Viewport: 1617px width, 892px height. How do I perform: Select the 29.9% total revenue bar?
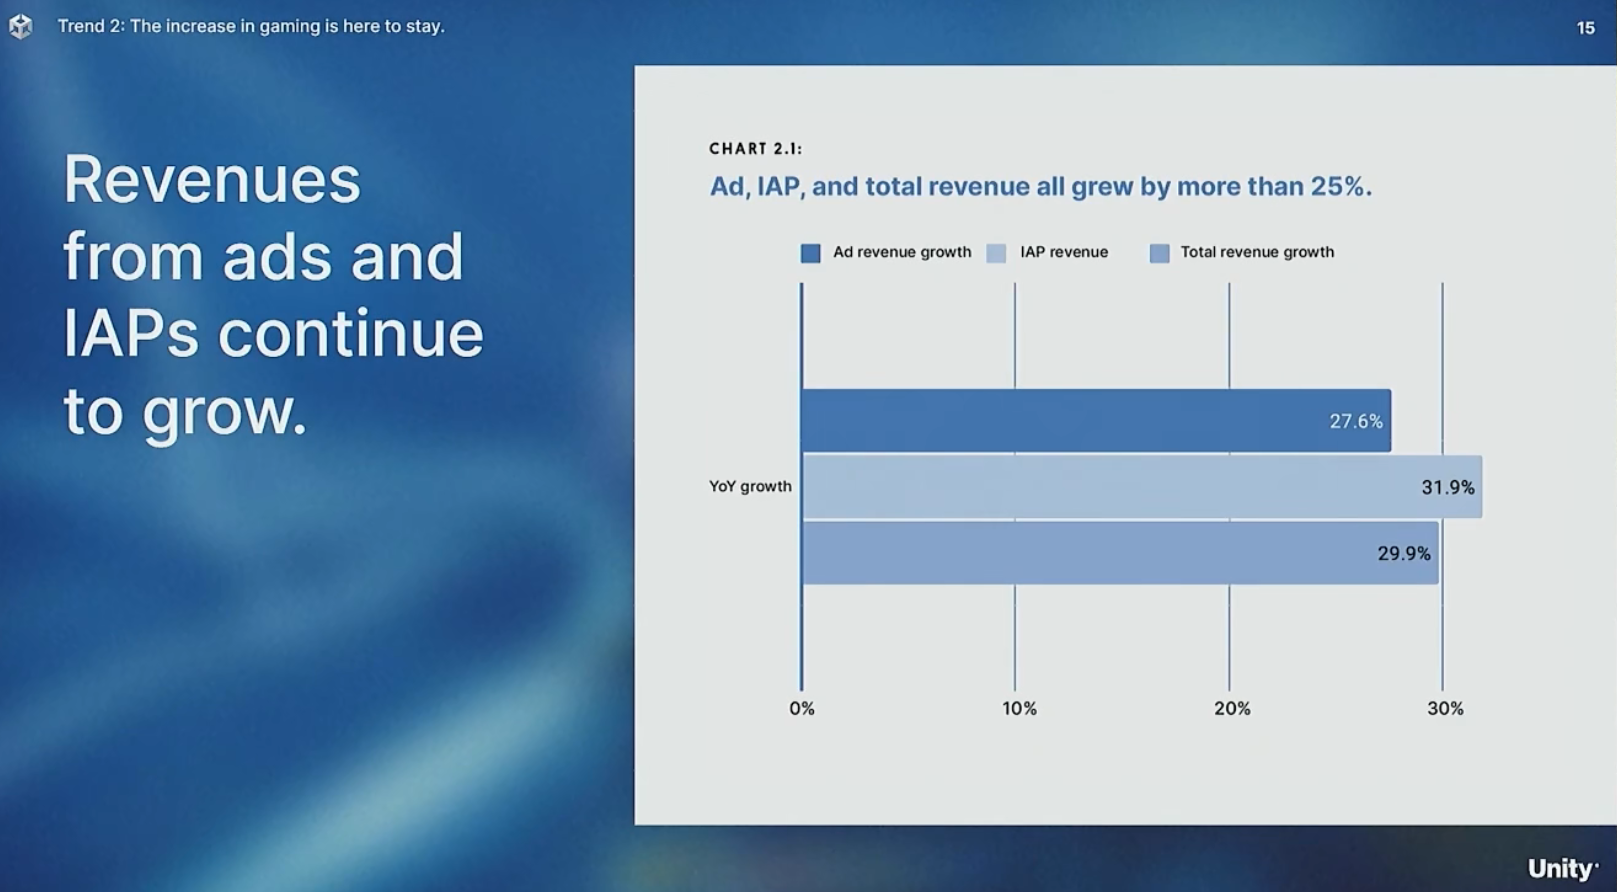point(1120,553)
